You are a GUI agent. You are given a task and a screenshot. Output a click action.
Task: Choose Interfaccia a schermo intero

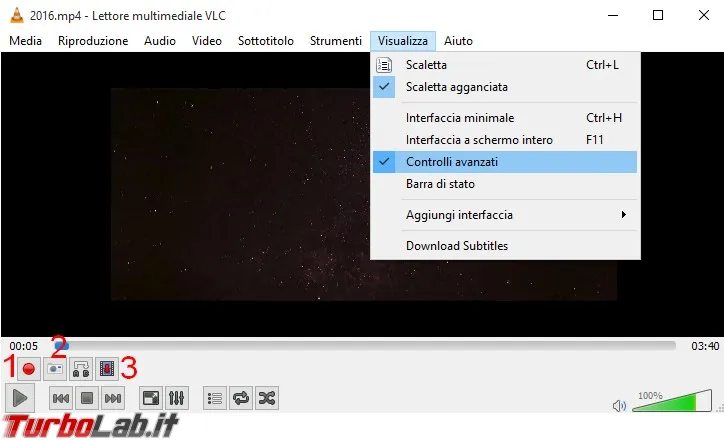pos(505,140)
